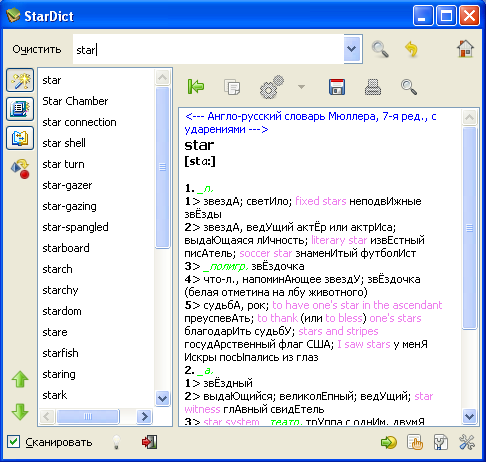Image resolution: width=486 pixels, height=462 pixels.
Task: Click word list horizontal scroll left arrow
Action: click(x=47, y=416)
